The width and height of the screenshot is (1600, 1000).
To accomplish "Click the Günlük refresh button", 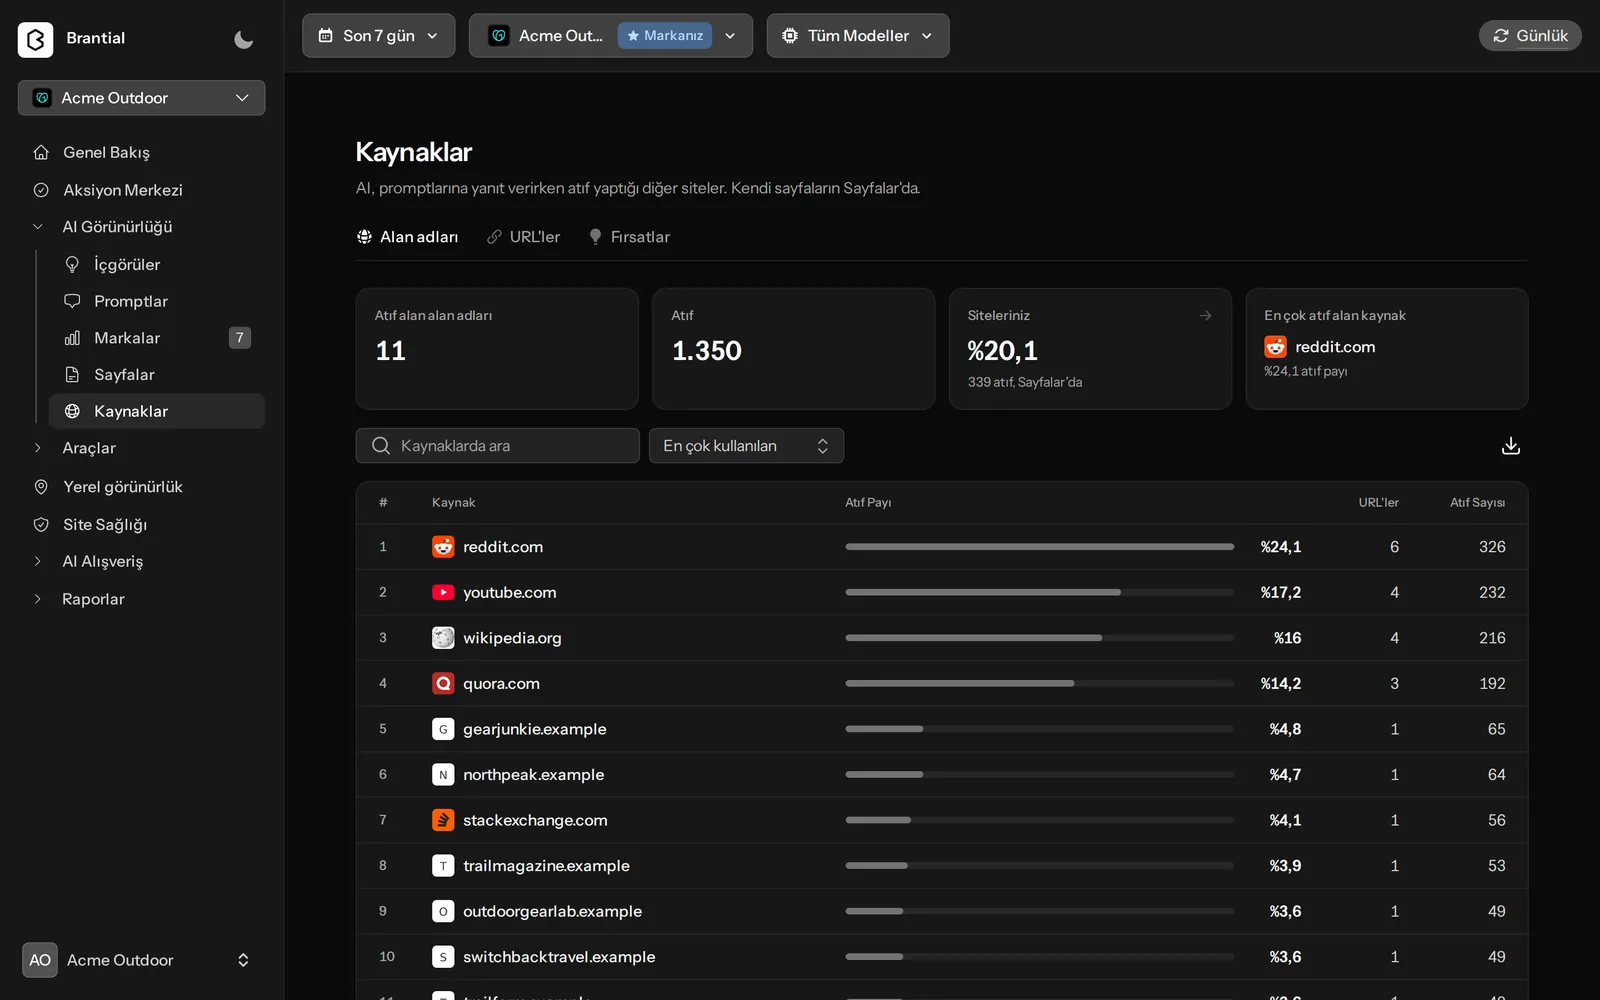I will click(1530, 35).
